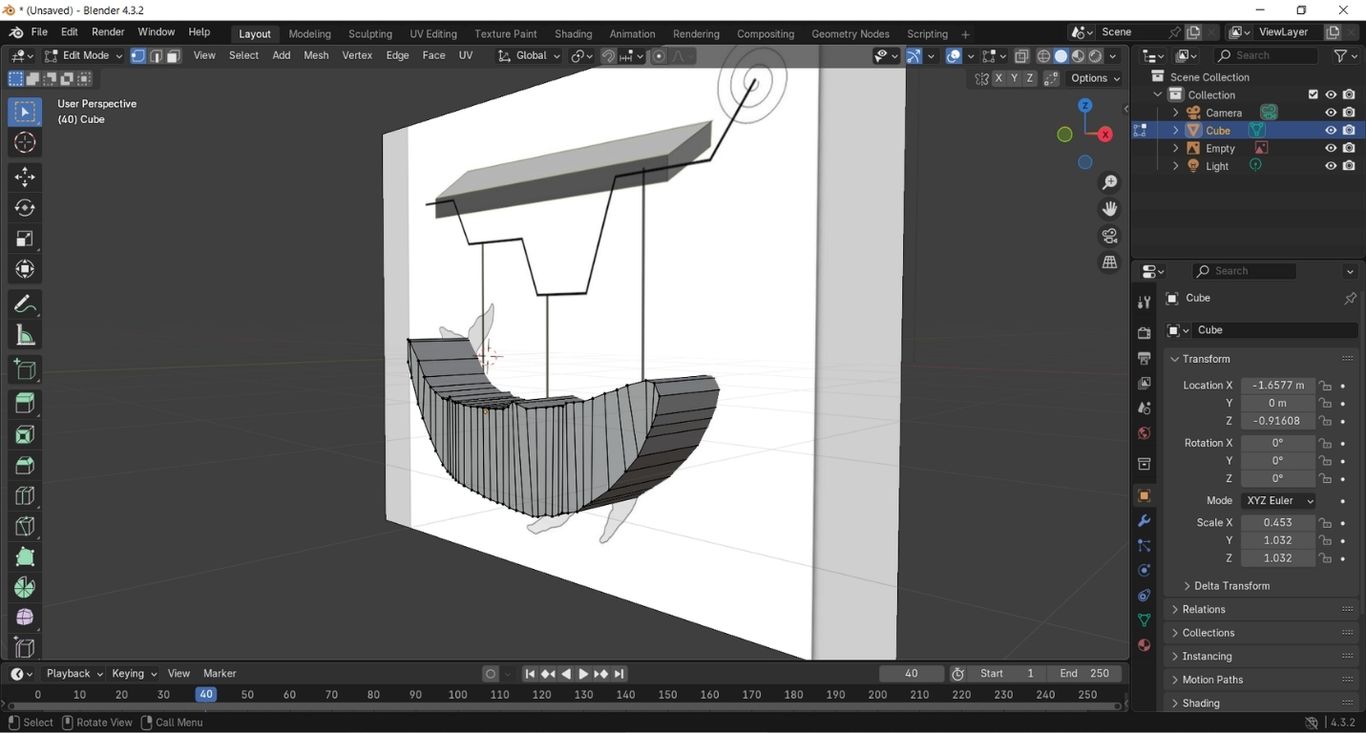Click End frame 250 field

tap(1084, 674)
